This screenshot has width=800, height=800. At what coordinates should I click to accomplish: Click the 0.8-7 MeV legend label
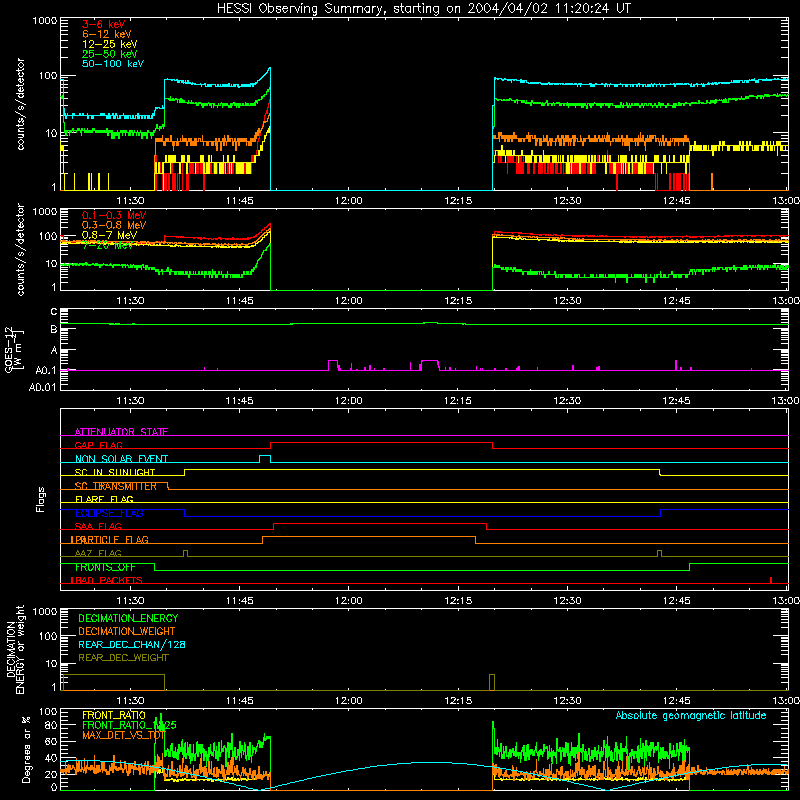click(110, 235)
